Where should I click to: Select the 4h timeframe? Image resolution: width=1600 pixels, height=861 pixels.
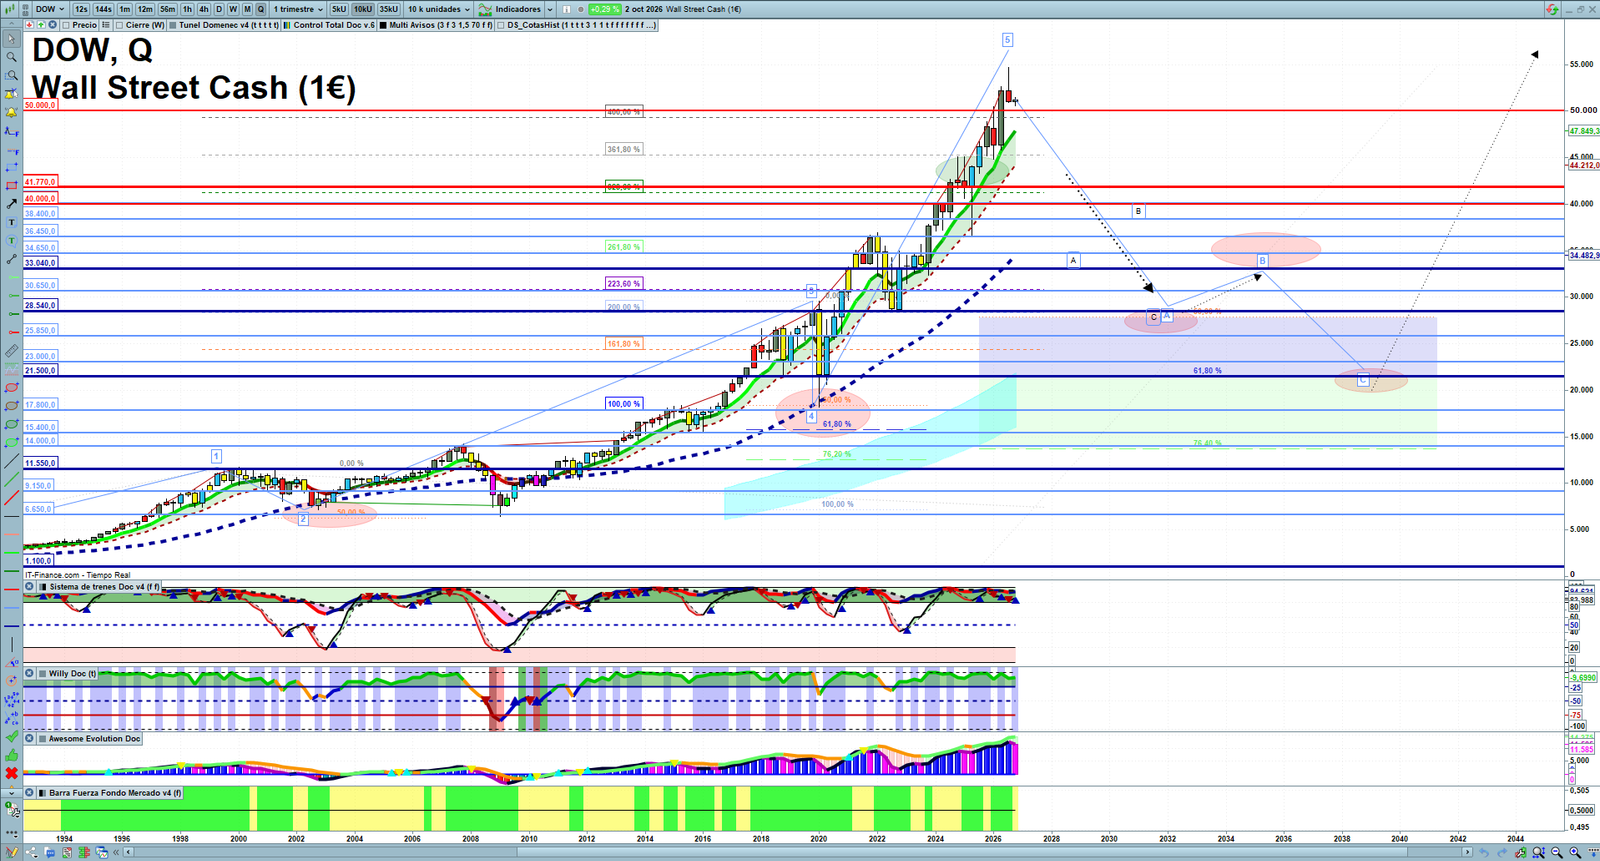(204, 9)
